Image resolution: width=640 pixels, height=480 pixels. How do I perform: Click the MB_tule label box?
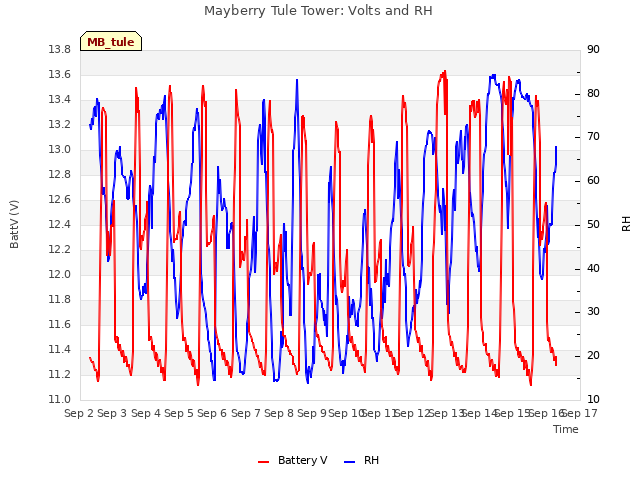pyautogui.click(x=111, y=41)
